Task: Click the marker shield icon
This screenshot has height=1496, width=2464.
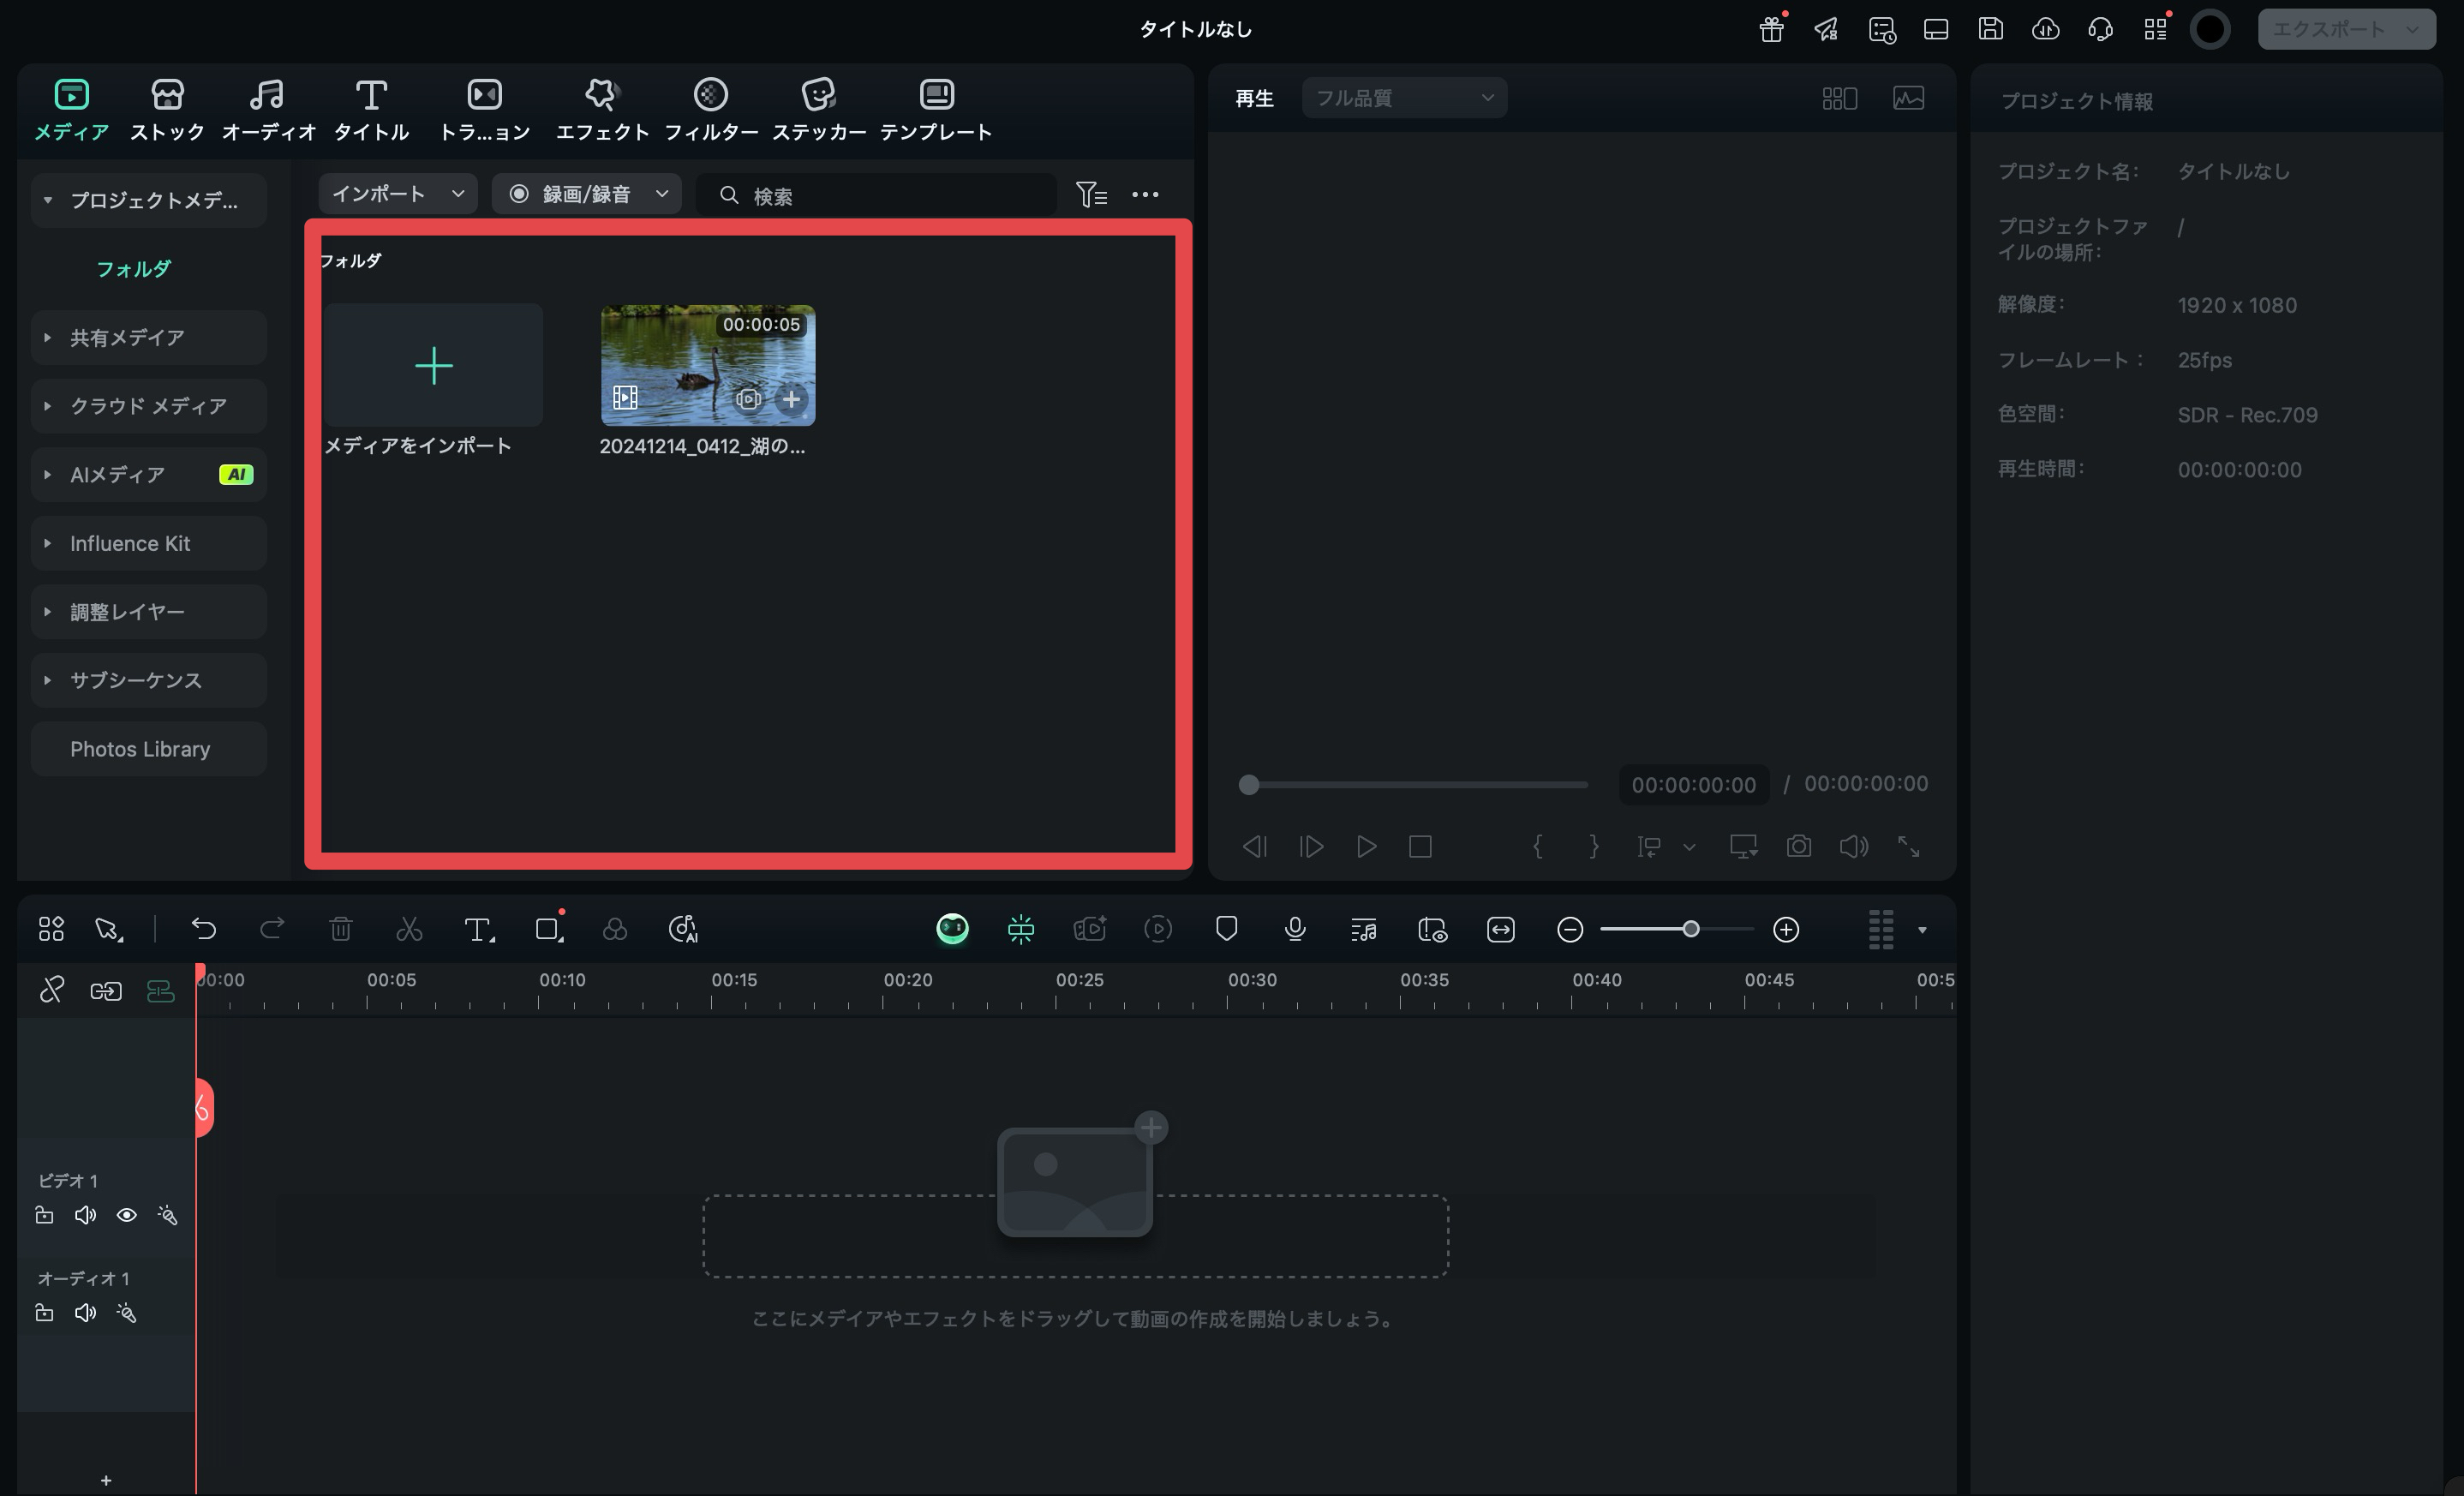Action: point(1226,929)
